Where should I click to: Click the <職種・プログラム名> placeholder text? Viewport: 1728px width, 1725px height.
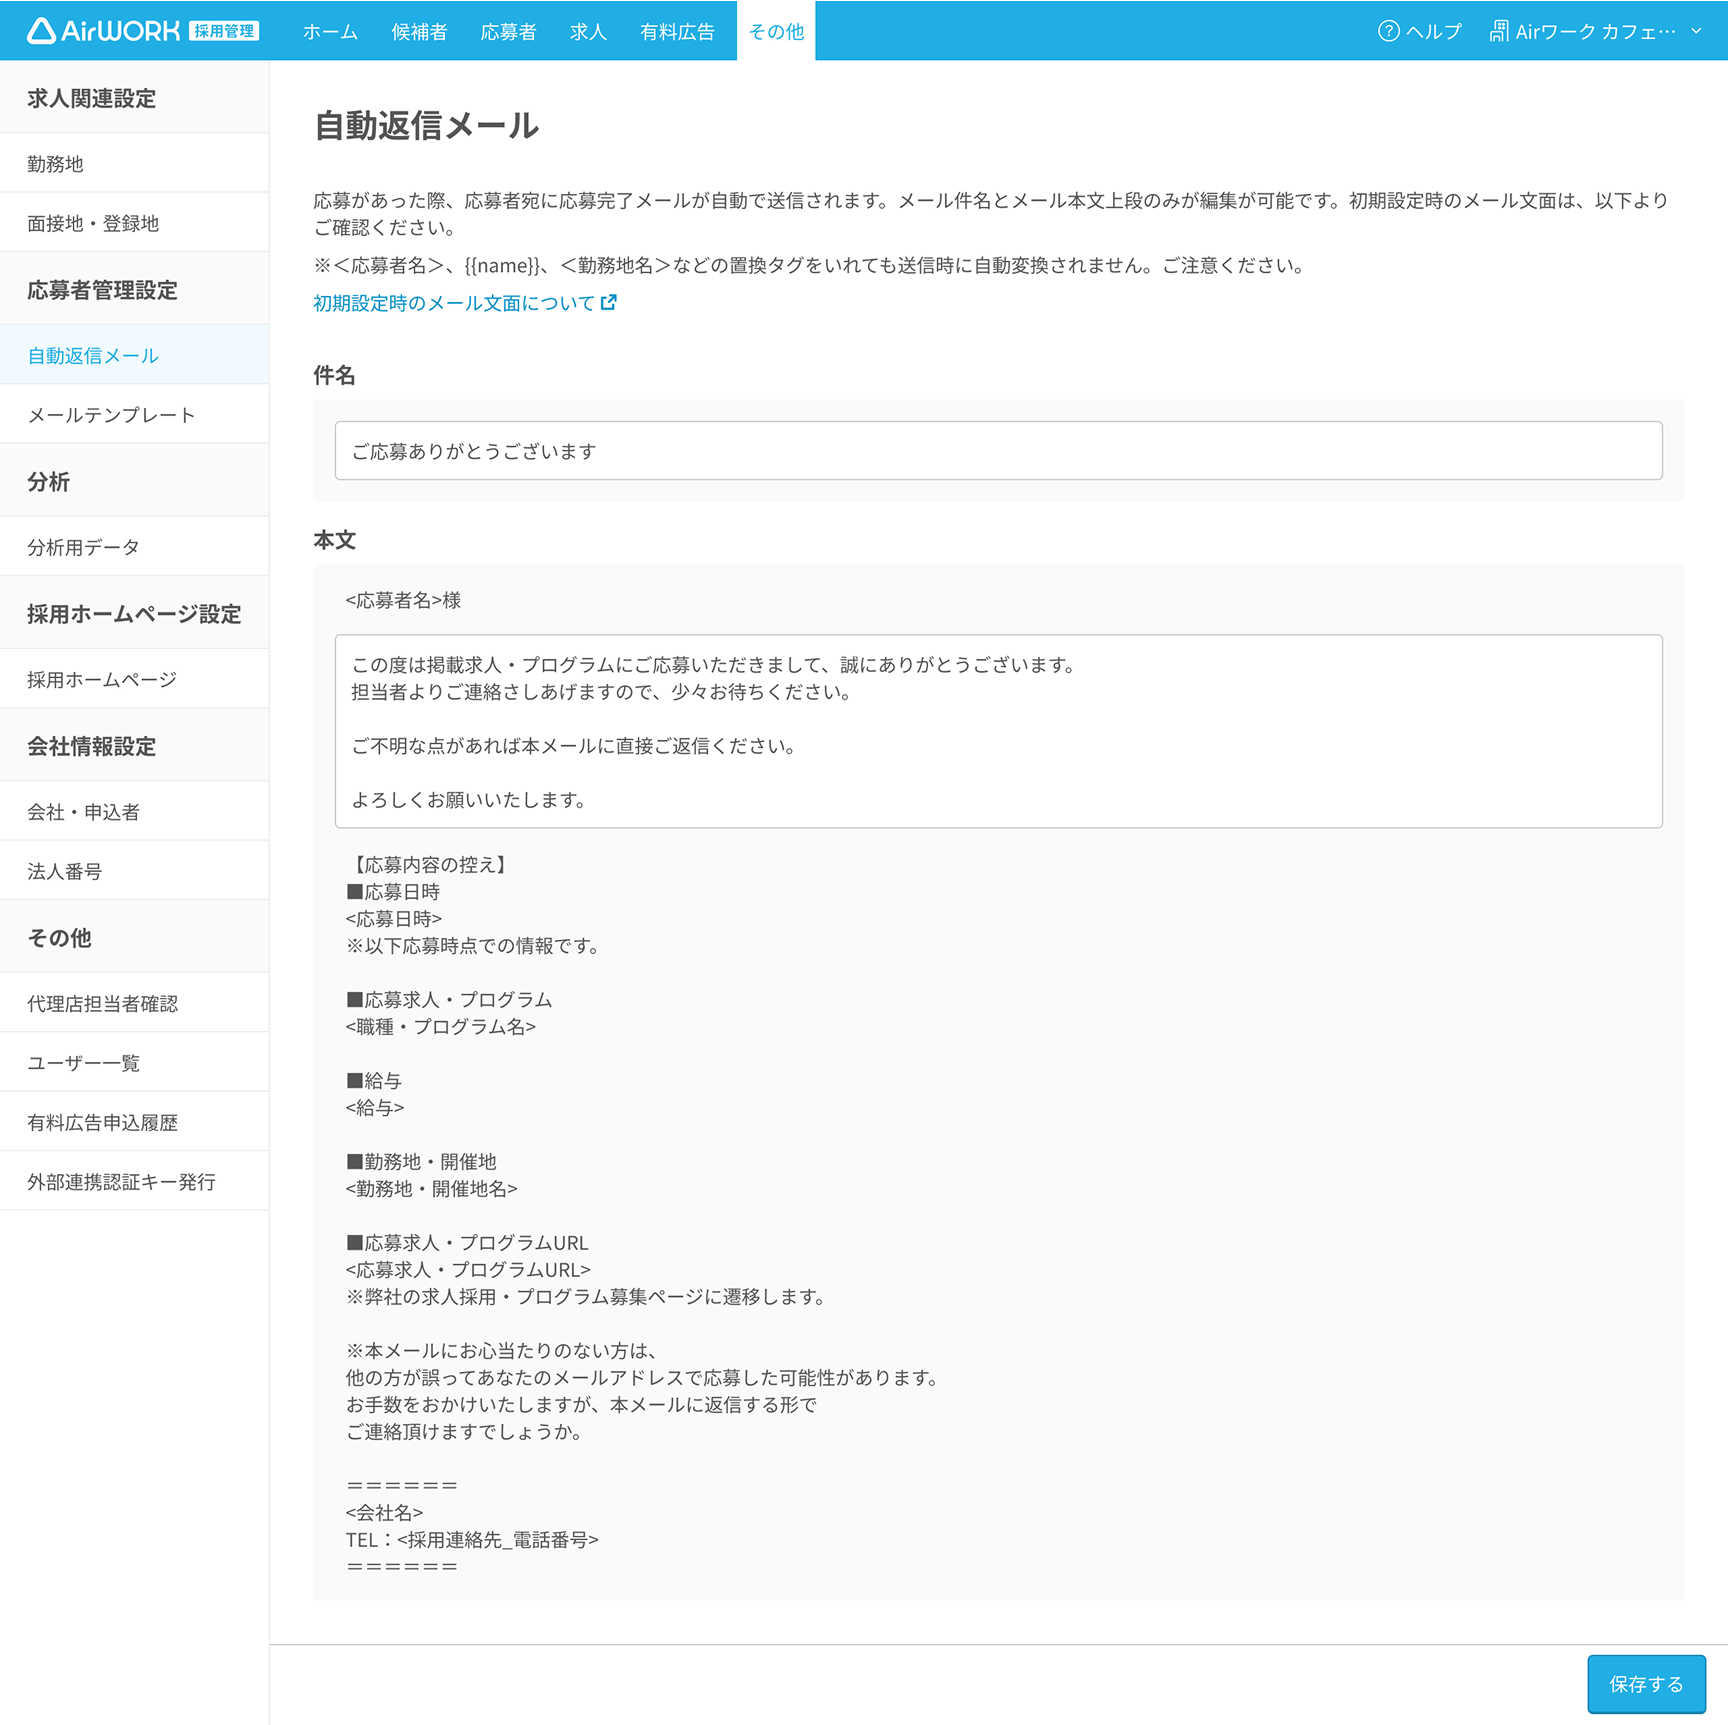(441, 1026)
